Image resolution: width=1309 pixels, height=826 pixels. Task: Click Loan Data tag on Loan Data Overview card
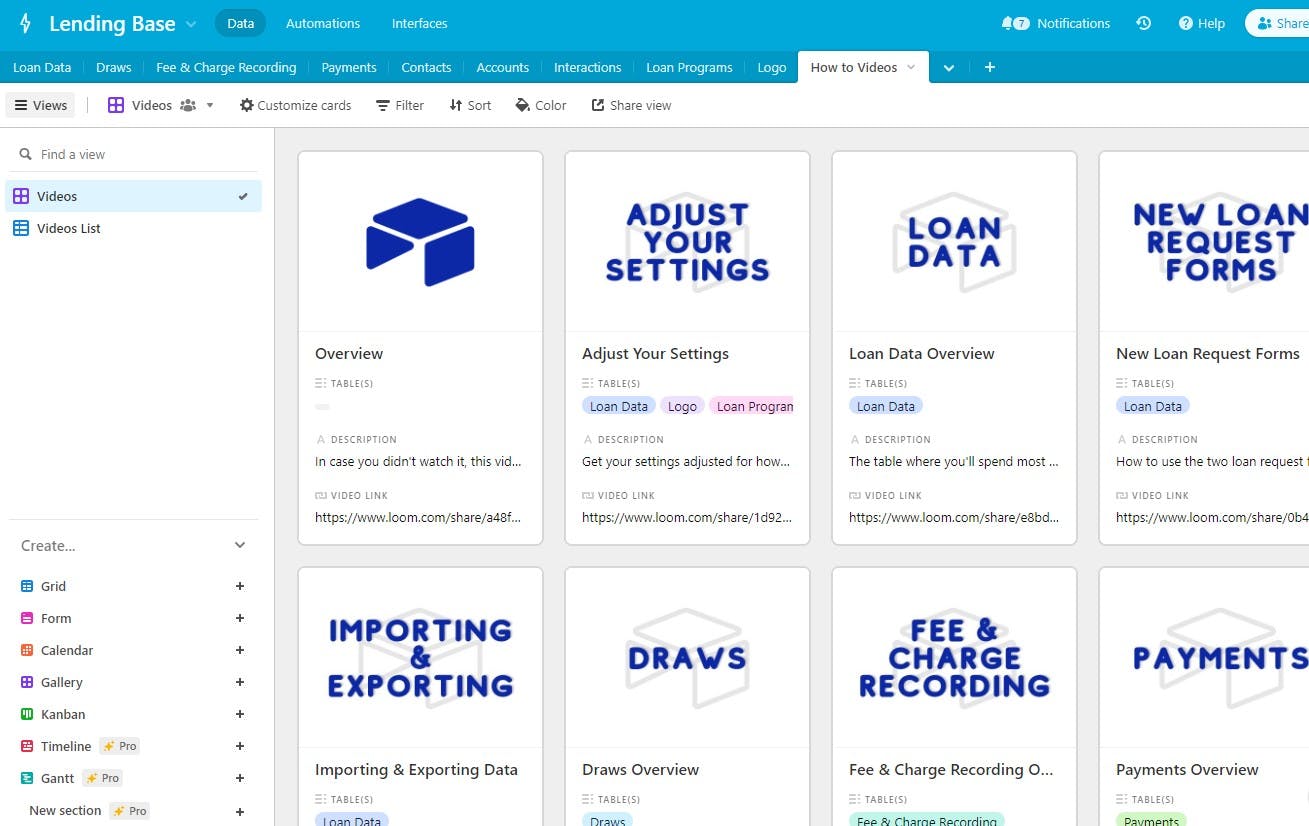886,406
